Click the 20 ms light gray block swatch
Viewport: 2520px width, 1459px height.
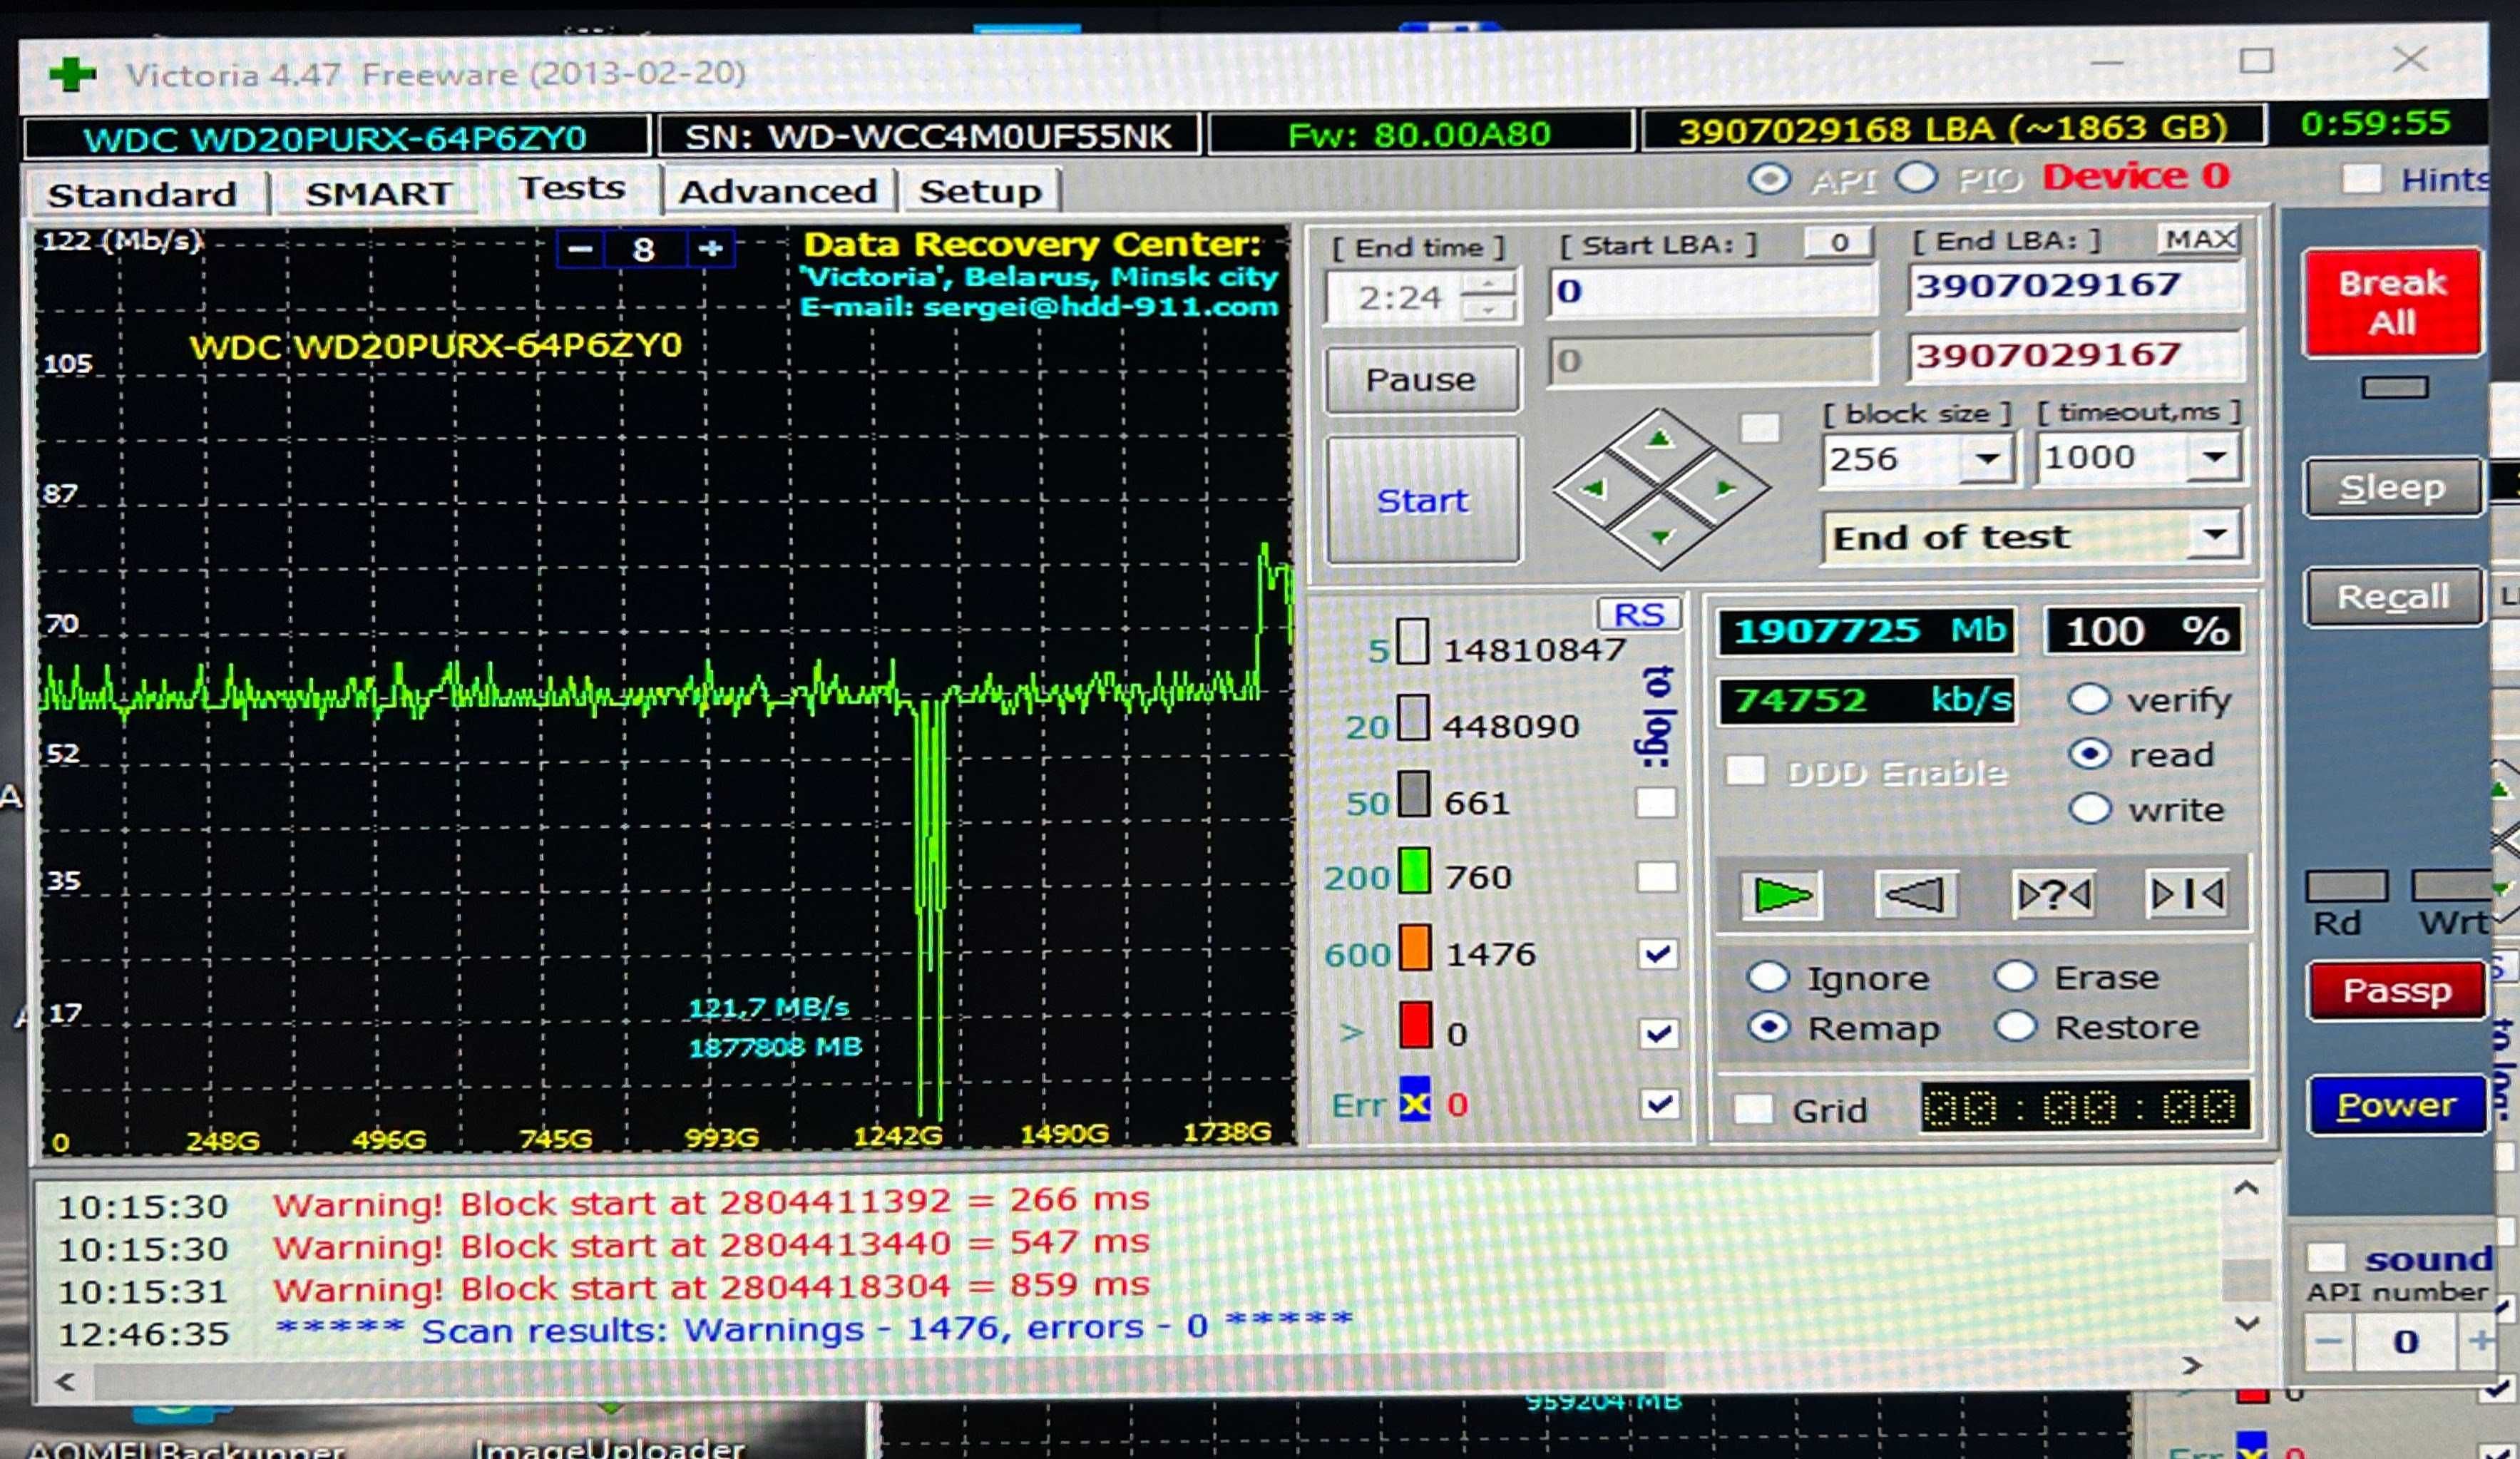1412,718
